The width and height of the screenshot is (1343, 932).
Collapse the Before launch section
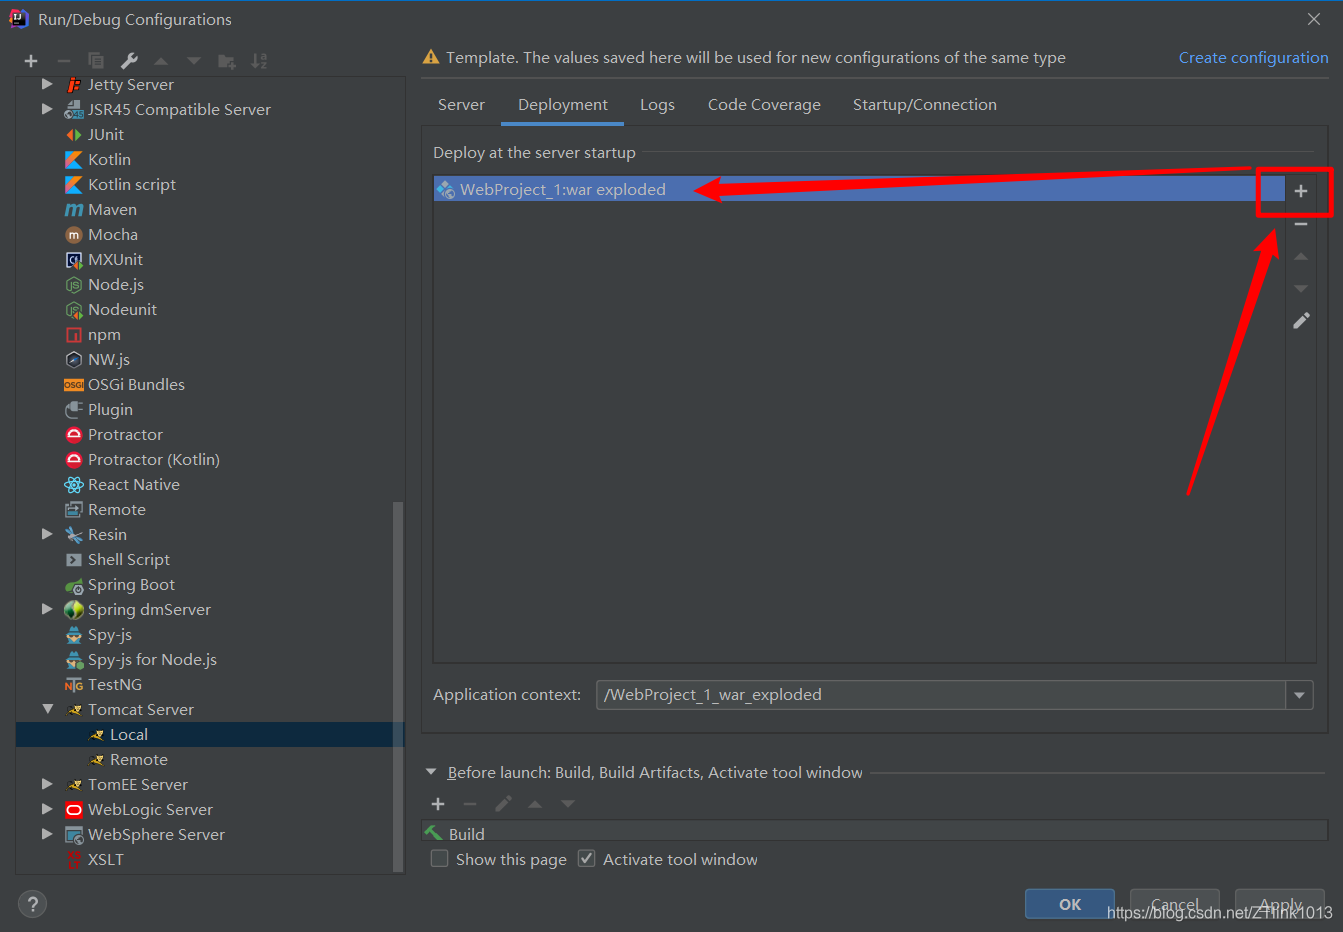(x=431, y=772)
